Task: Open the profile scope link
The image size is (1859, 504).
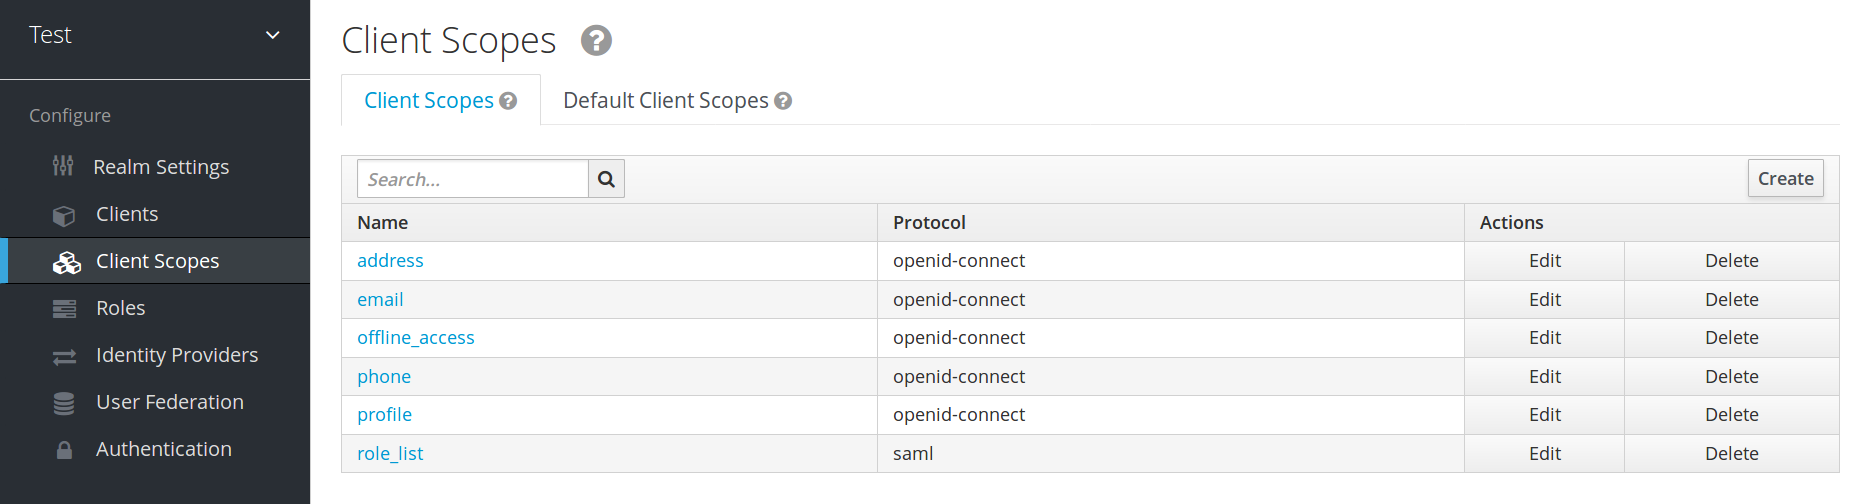Action: [385, 415]
